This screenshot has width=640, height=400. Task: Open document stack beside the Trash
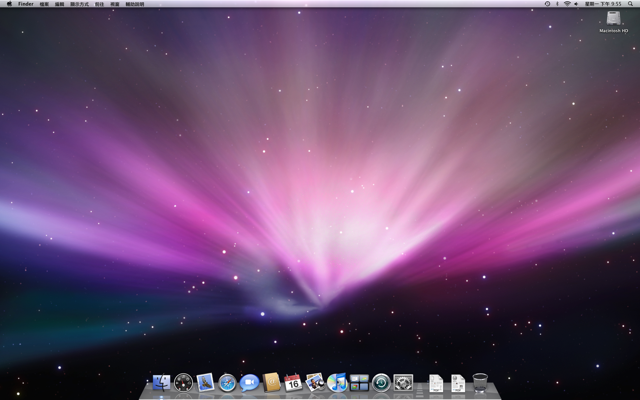[458, 383]
